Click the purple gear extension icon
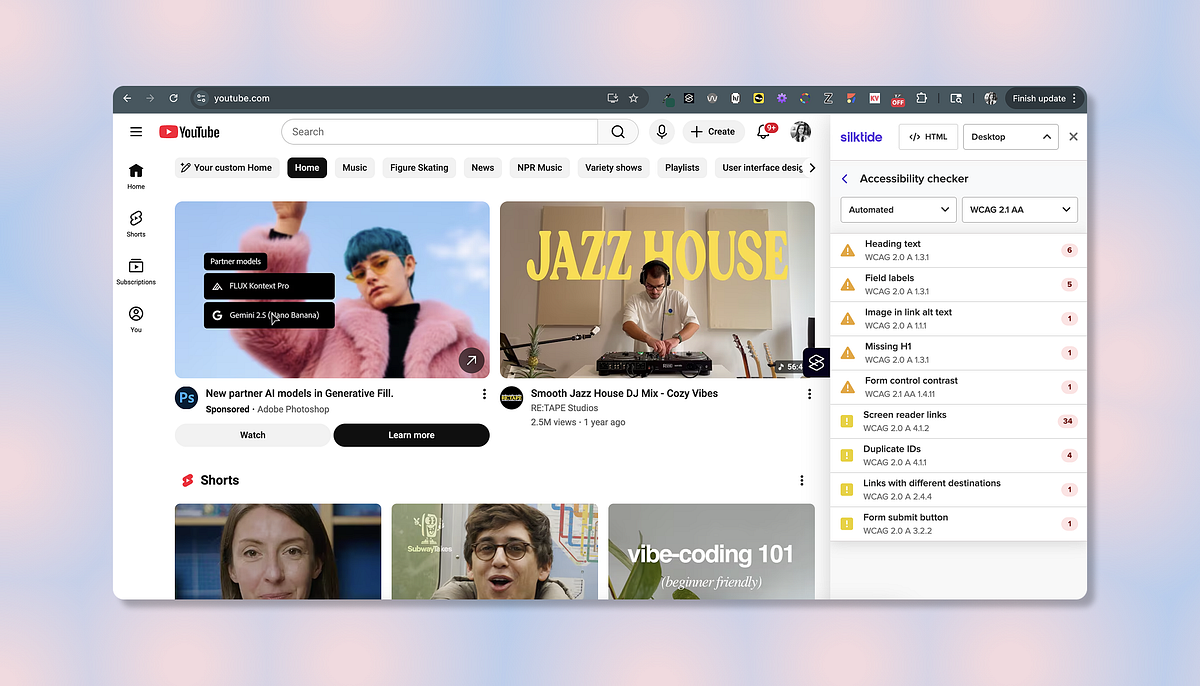The image size is (1200, 686). pos(782,98)
